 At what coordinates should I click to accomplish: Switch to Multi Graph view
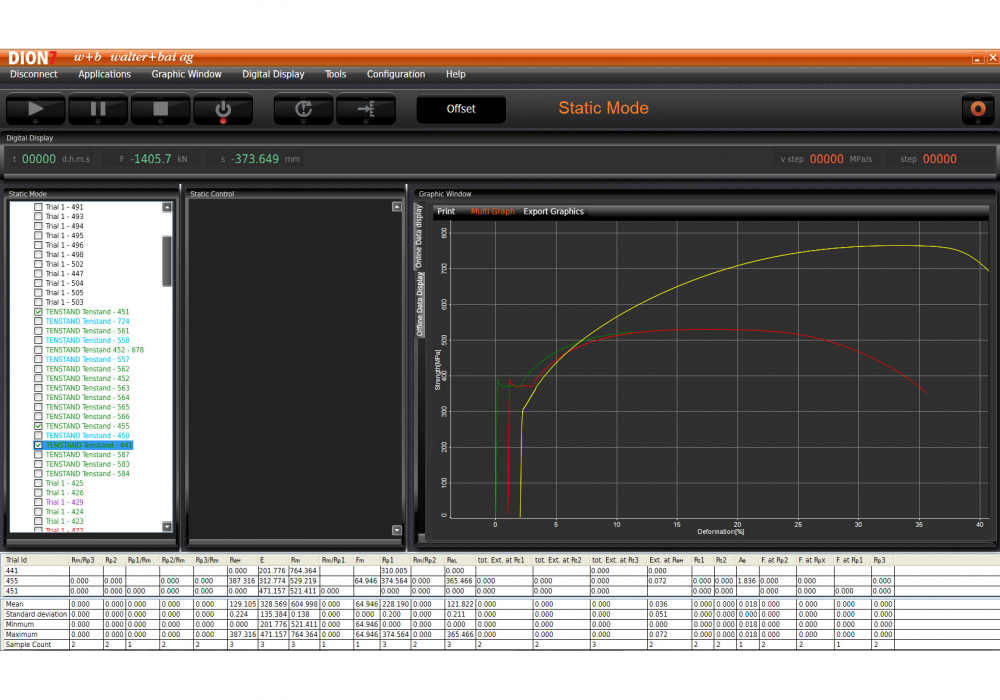[x=492, y=212]
